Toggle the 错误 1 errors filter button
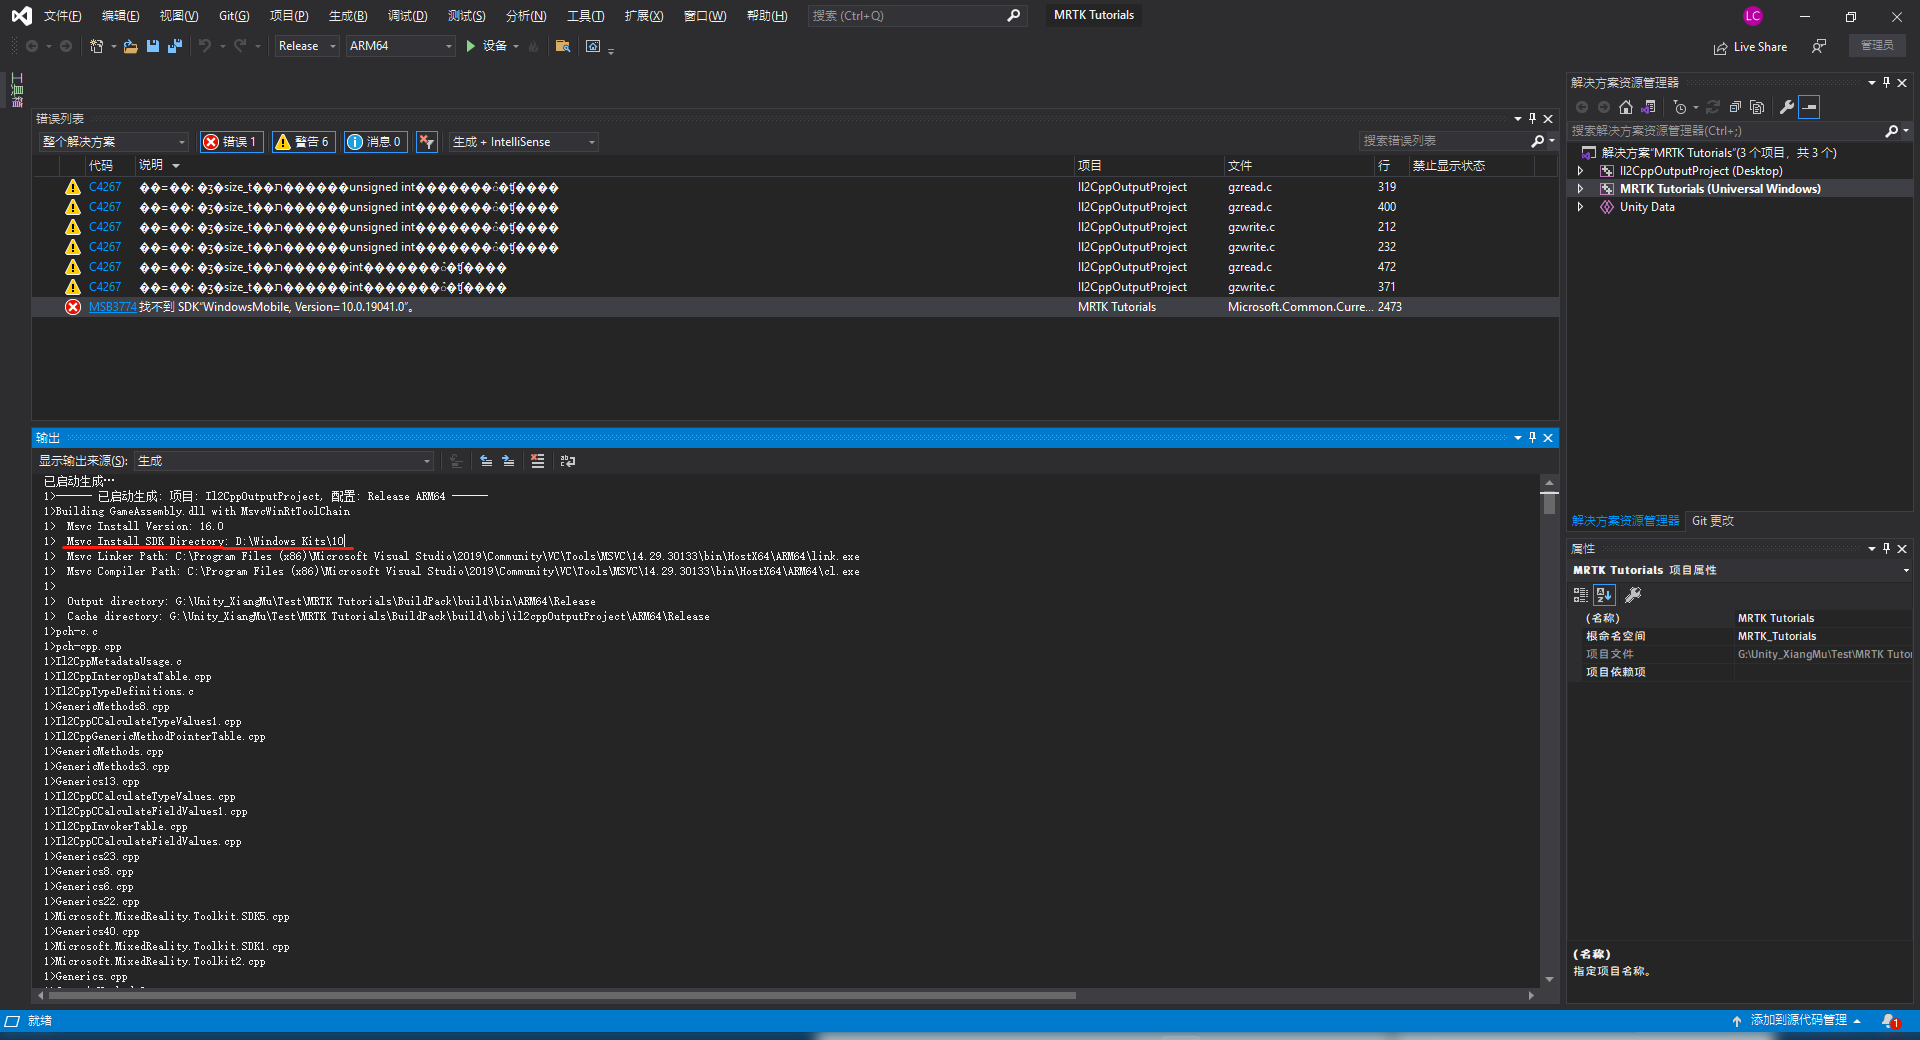The height and width of the screenshot is (1040, 1920). point(230,141)
